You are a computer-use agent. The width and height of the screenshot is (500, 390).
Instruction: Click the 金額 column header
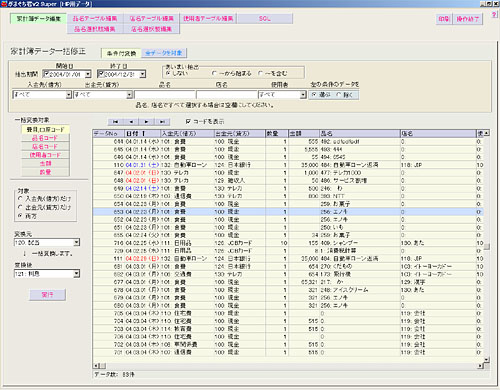coord(304,133)
